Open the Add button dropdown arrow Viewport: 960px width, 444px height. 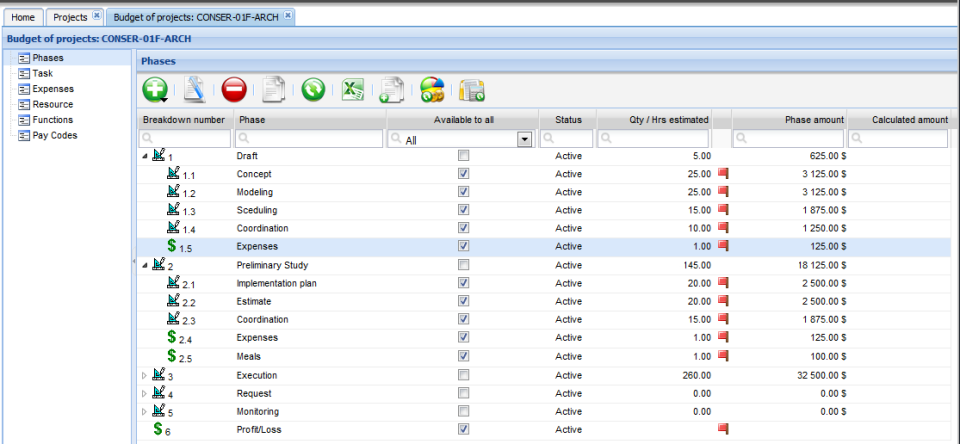coord(165,99)
